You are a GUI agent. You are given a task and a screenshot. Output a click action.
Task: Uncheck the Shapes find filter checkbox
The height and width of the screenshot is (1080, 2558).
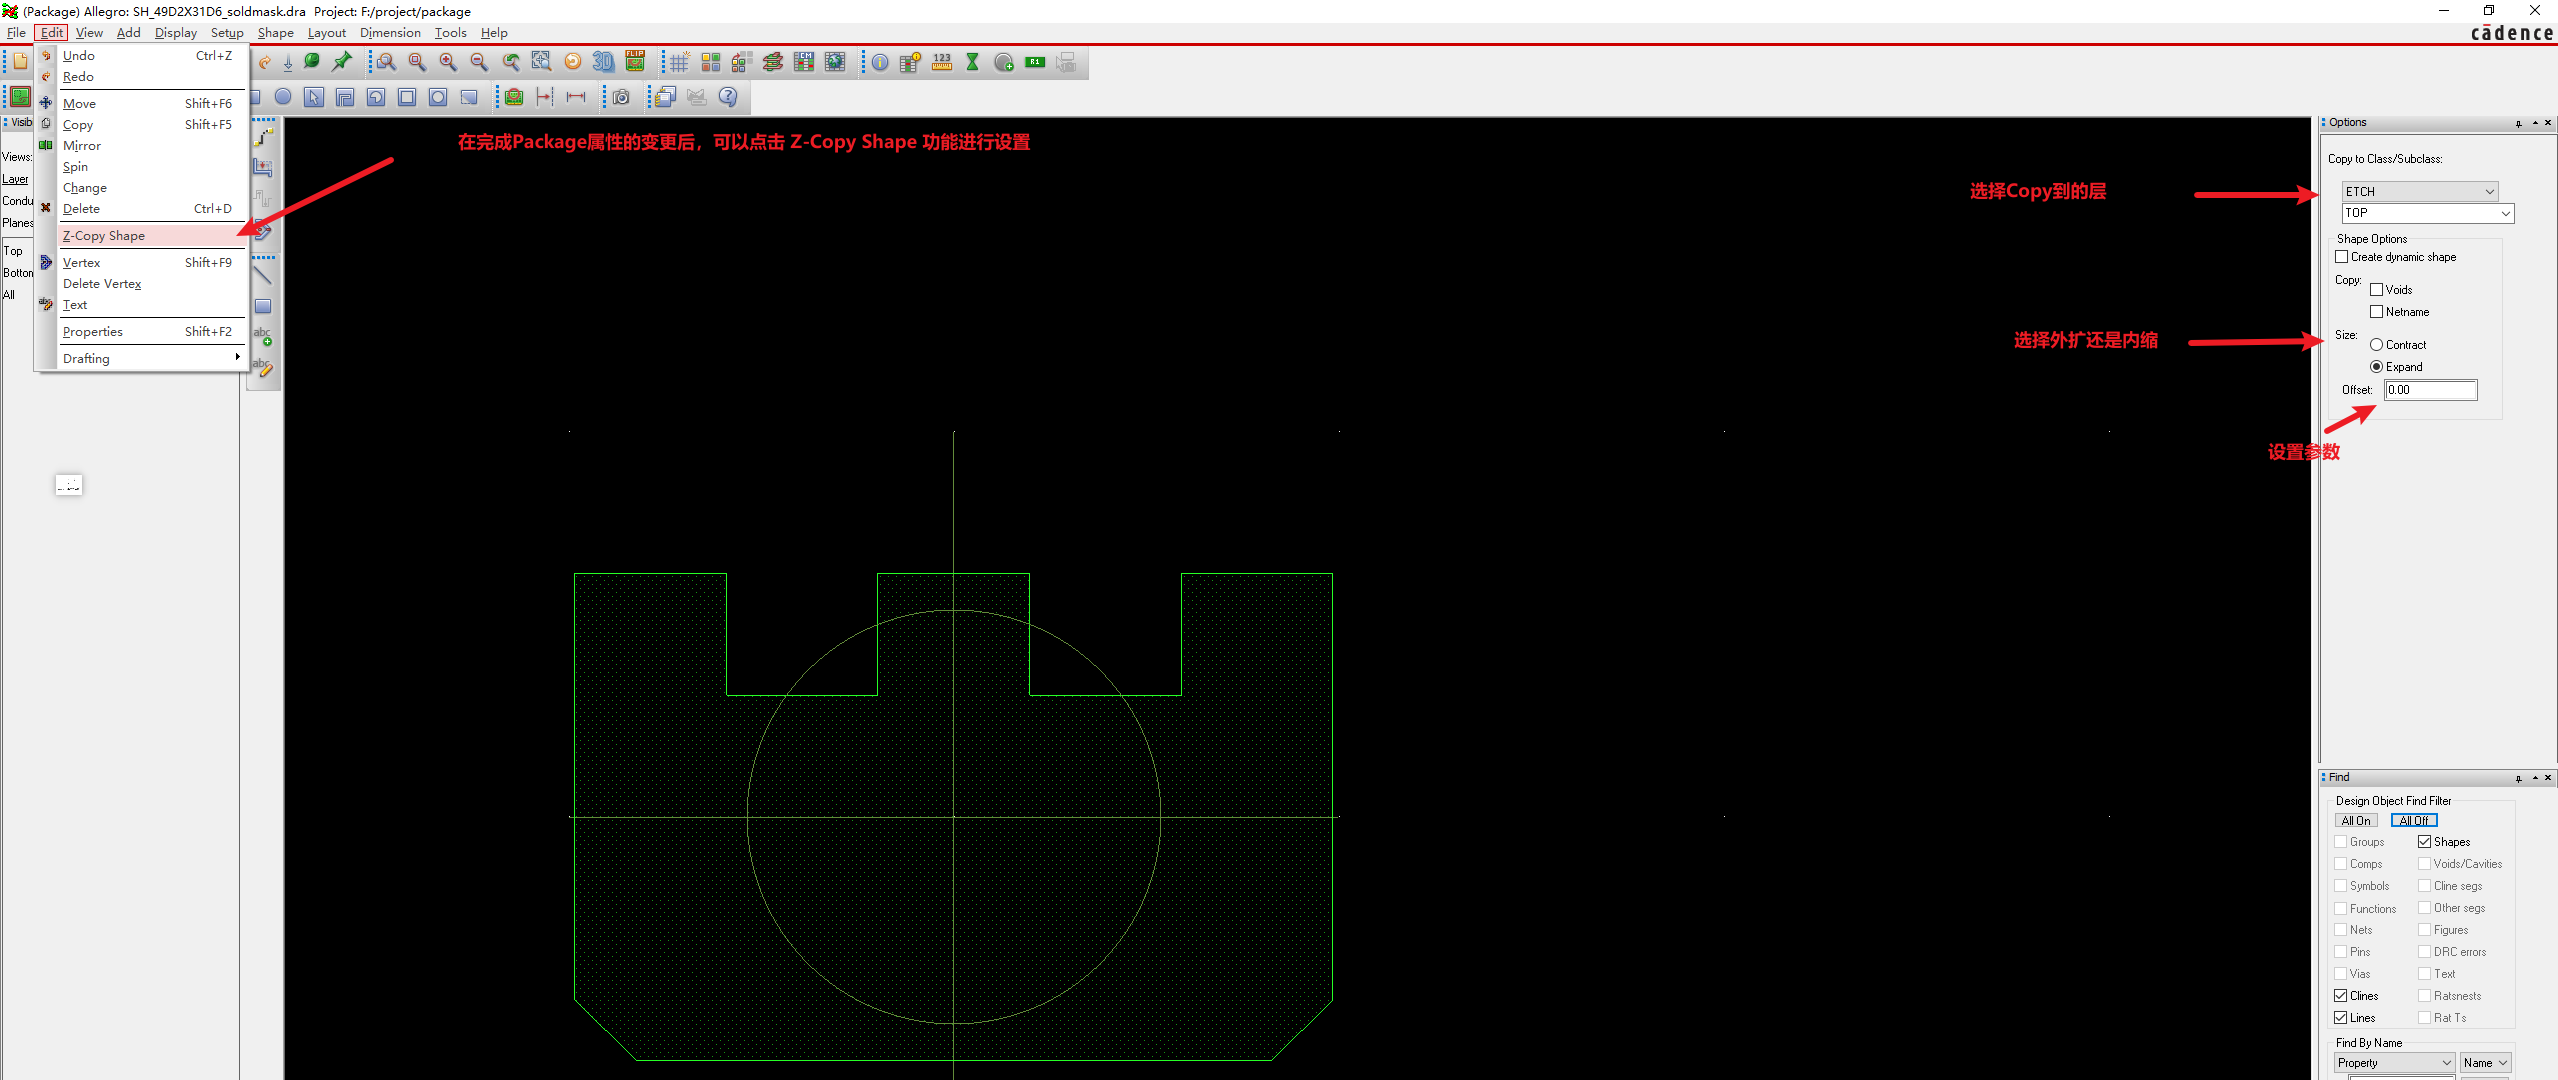click(2424, 842)
